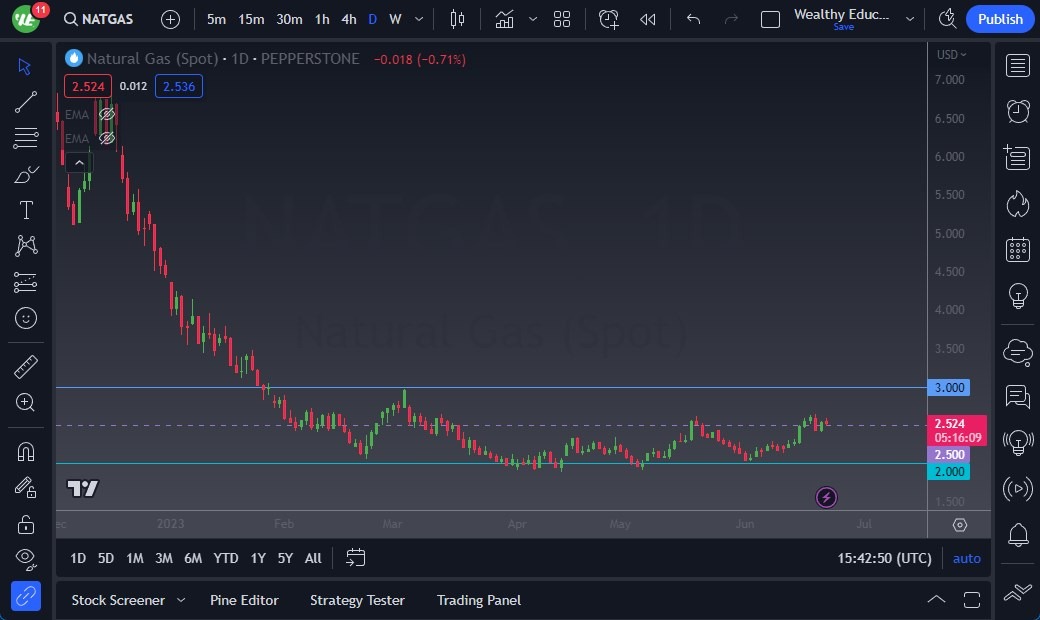Open the Indicators menu
This screenshot has width=1040, height=620.
point(504,19)
